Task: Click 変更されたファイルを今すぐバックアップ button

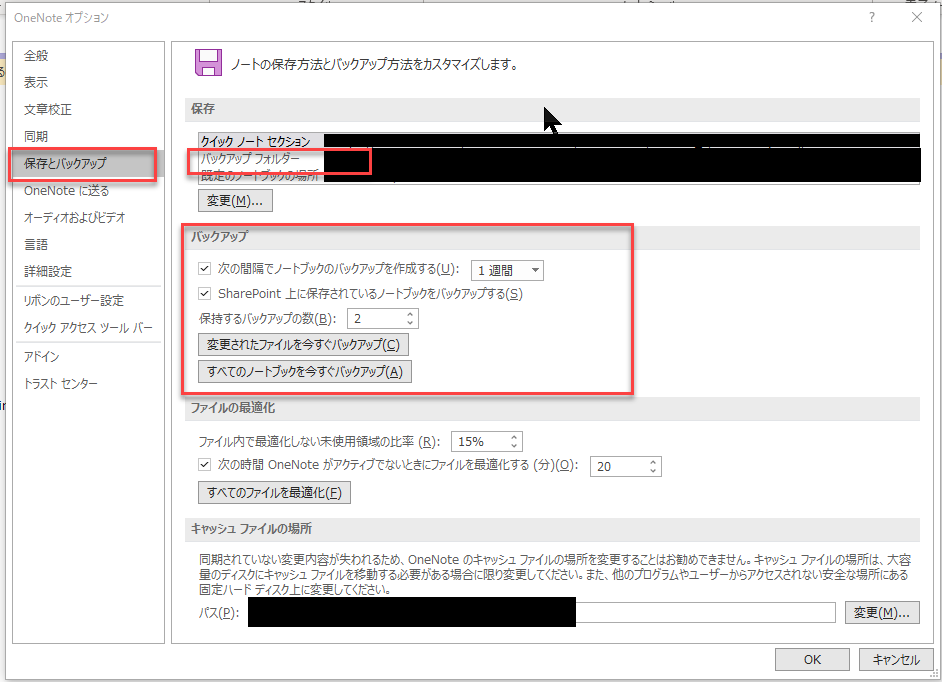Action: pos(303,345)
